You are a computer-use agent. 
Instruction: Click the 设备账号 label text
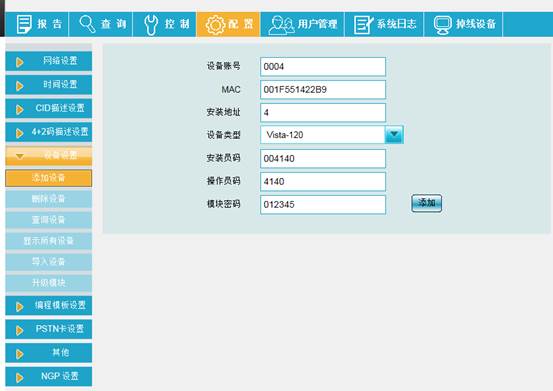coord(223,66)
